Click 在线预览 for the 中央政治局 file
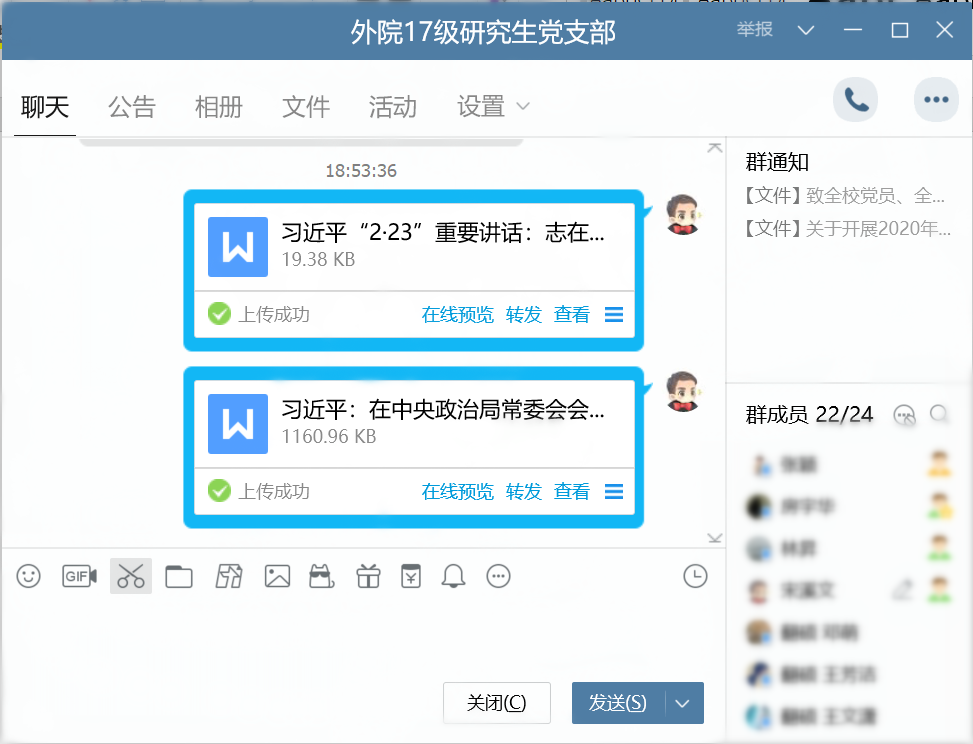This screenshot has height=744, width=973. pyautogui.click(x=457, y=491)
